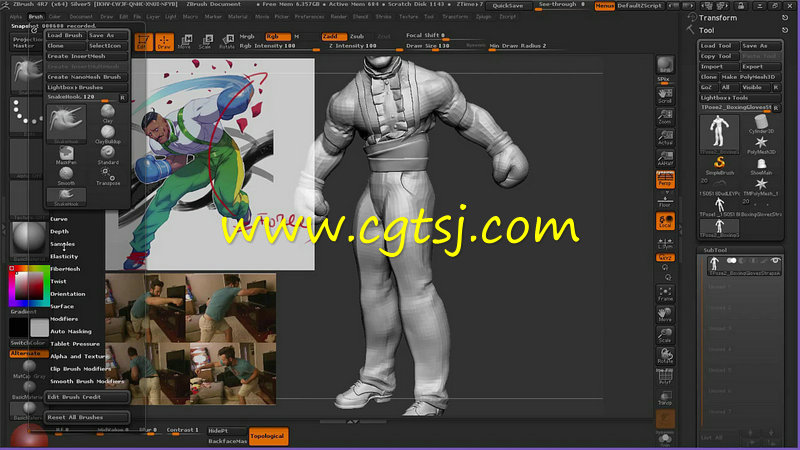This screenshot has width=800, height=450.
Task: Expand Smooth Brush Modifiers section
Action: click(x=87, y=381)
